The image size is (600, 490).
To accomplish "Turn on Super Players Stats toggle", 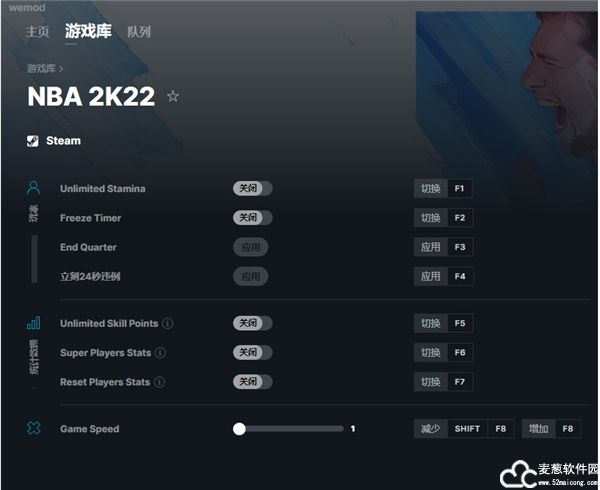I will coord(253,352).
